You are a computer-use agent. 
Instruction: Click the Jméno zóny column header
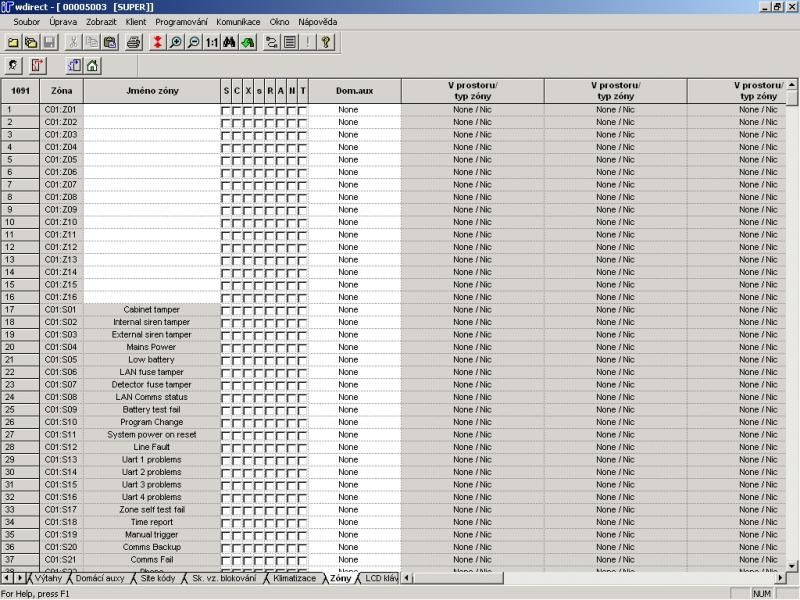[x=152, y=90]
